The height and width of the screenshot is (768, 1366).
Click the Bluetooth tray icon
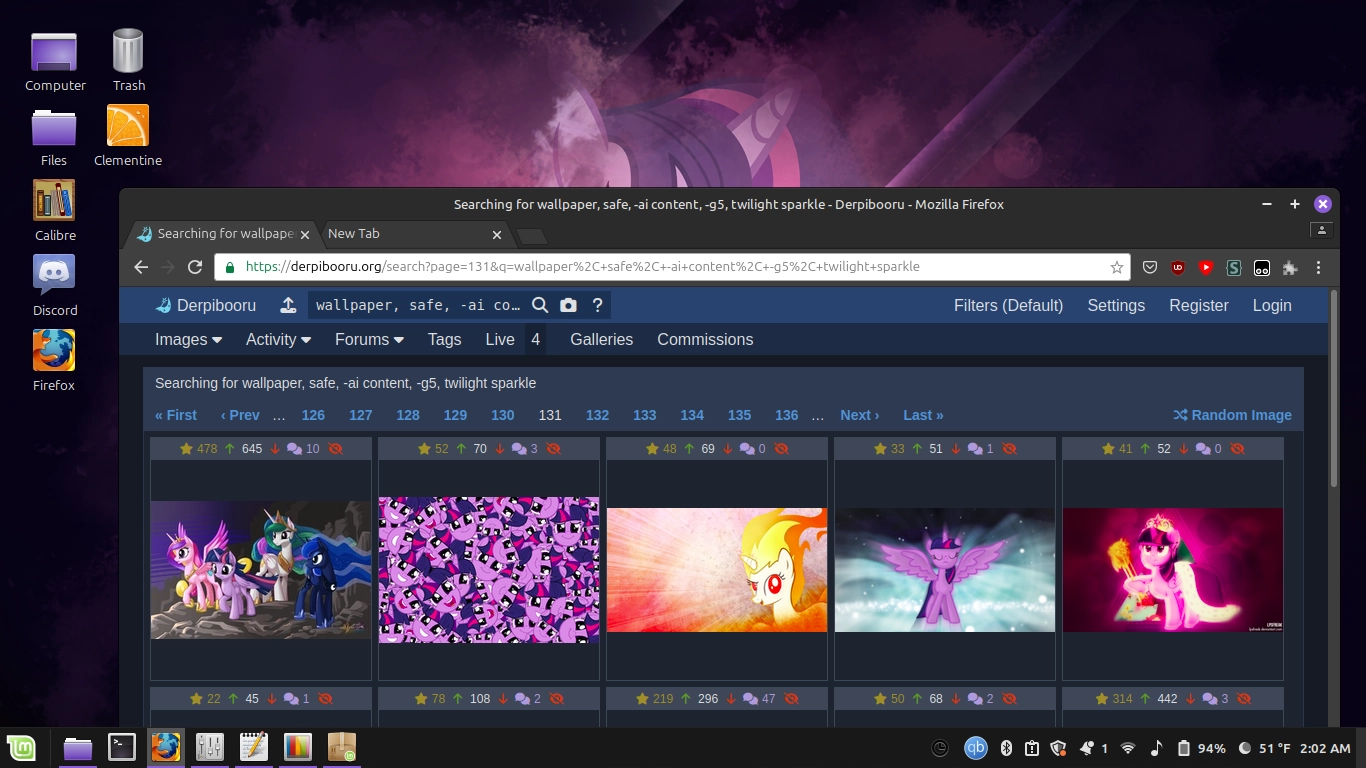1007,748
